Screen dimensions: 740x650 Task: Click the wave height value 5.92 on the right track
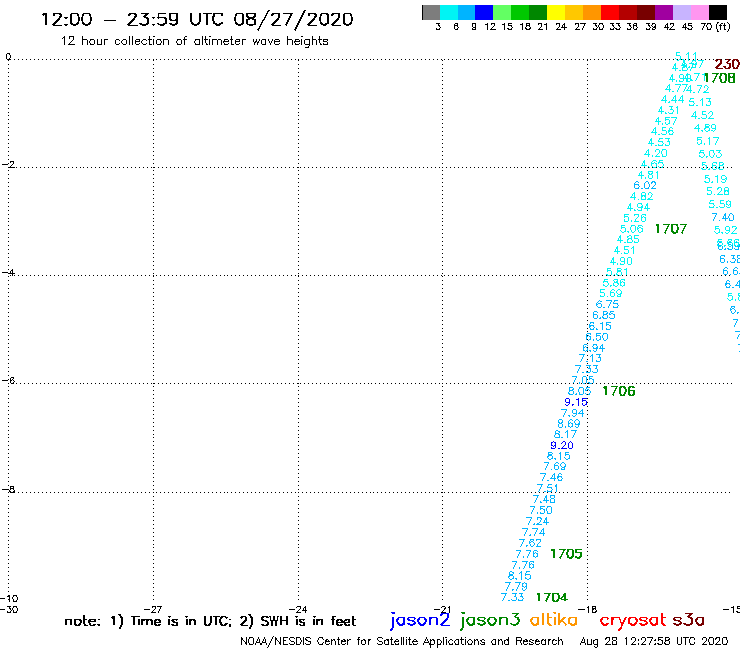click(x=725, y=230)
